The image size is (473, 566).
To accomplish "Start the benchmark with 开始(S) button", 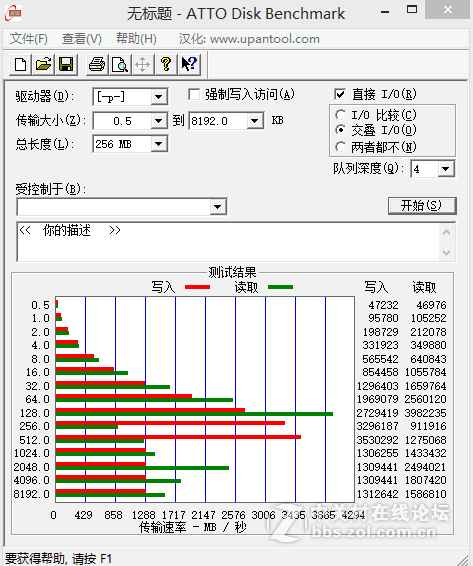I will 422,205.
